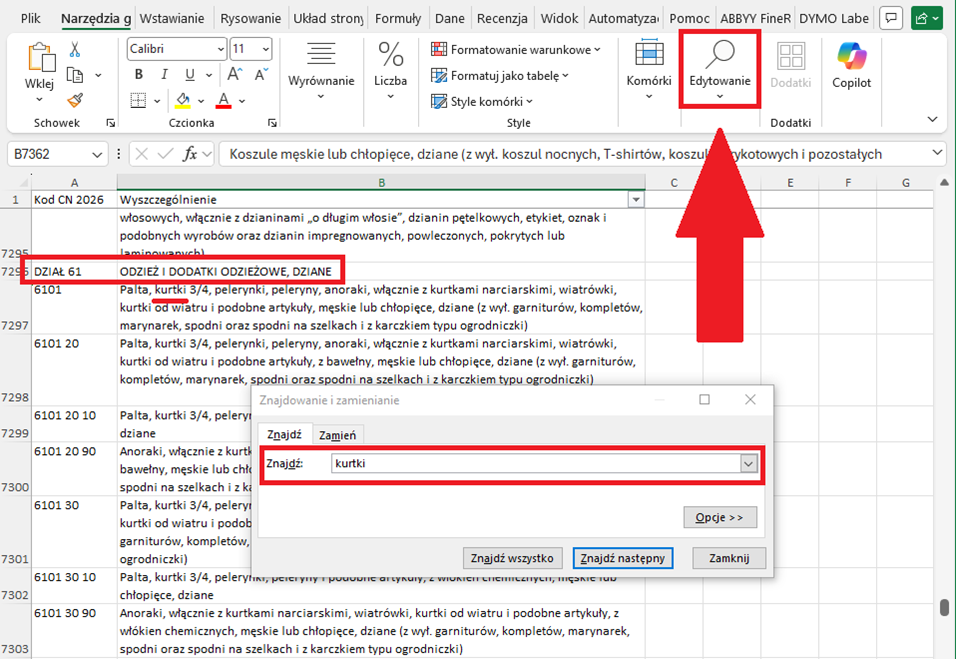Screen dimensions: 956x659
Task: Click the Opcje >> button
Action: coord(720,517)
